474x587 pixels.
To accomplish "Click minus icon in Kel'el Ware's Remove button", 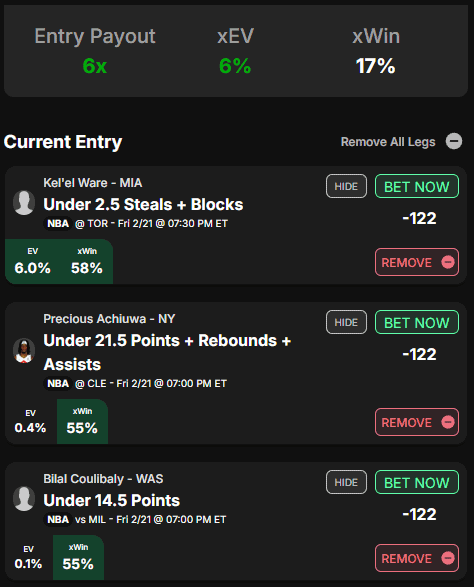I will pyautogui.click(x=448, y=262).
